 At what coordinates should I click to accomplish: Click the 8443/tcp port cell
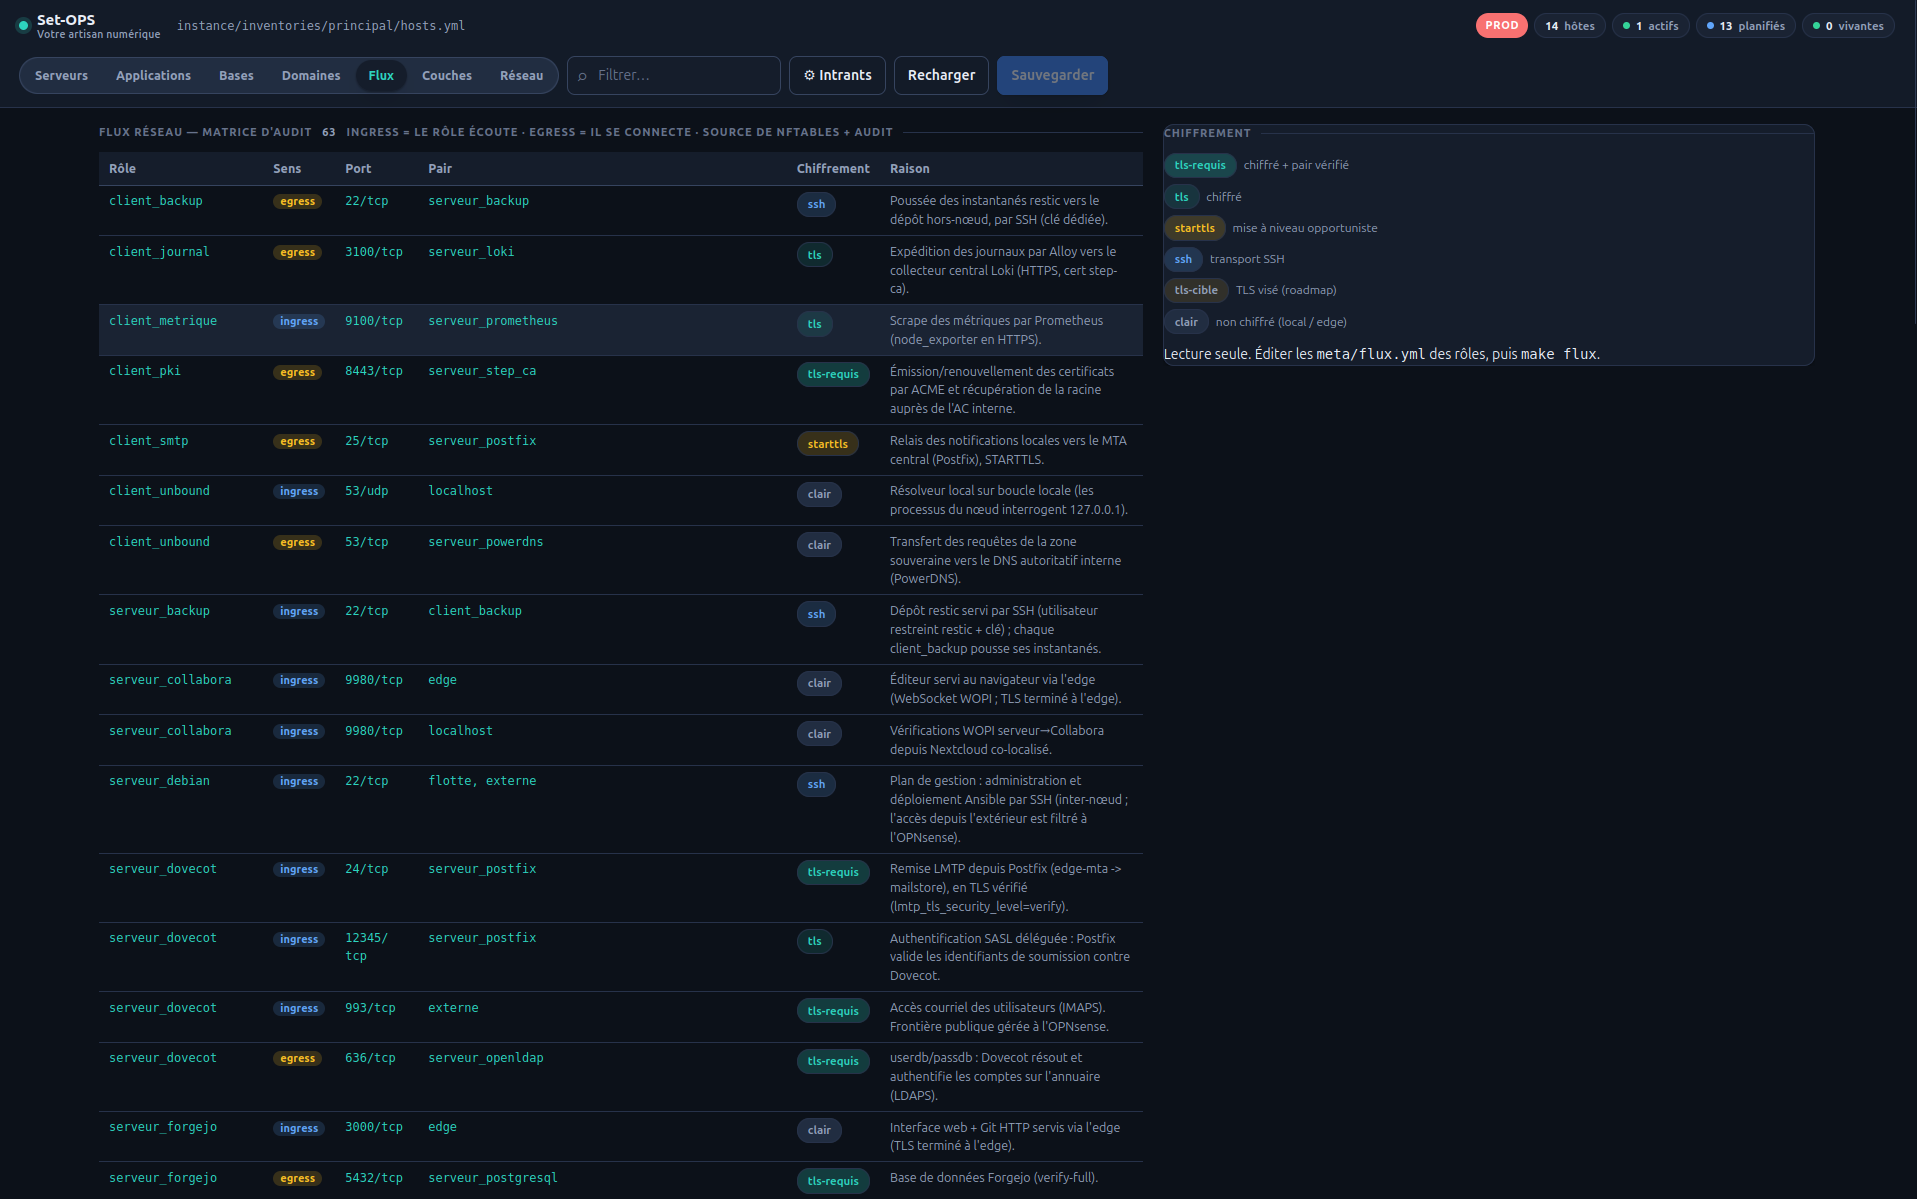pyautogui.click(x=374, y=371)
